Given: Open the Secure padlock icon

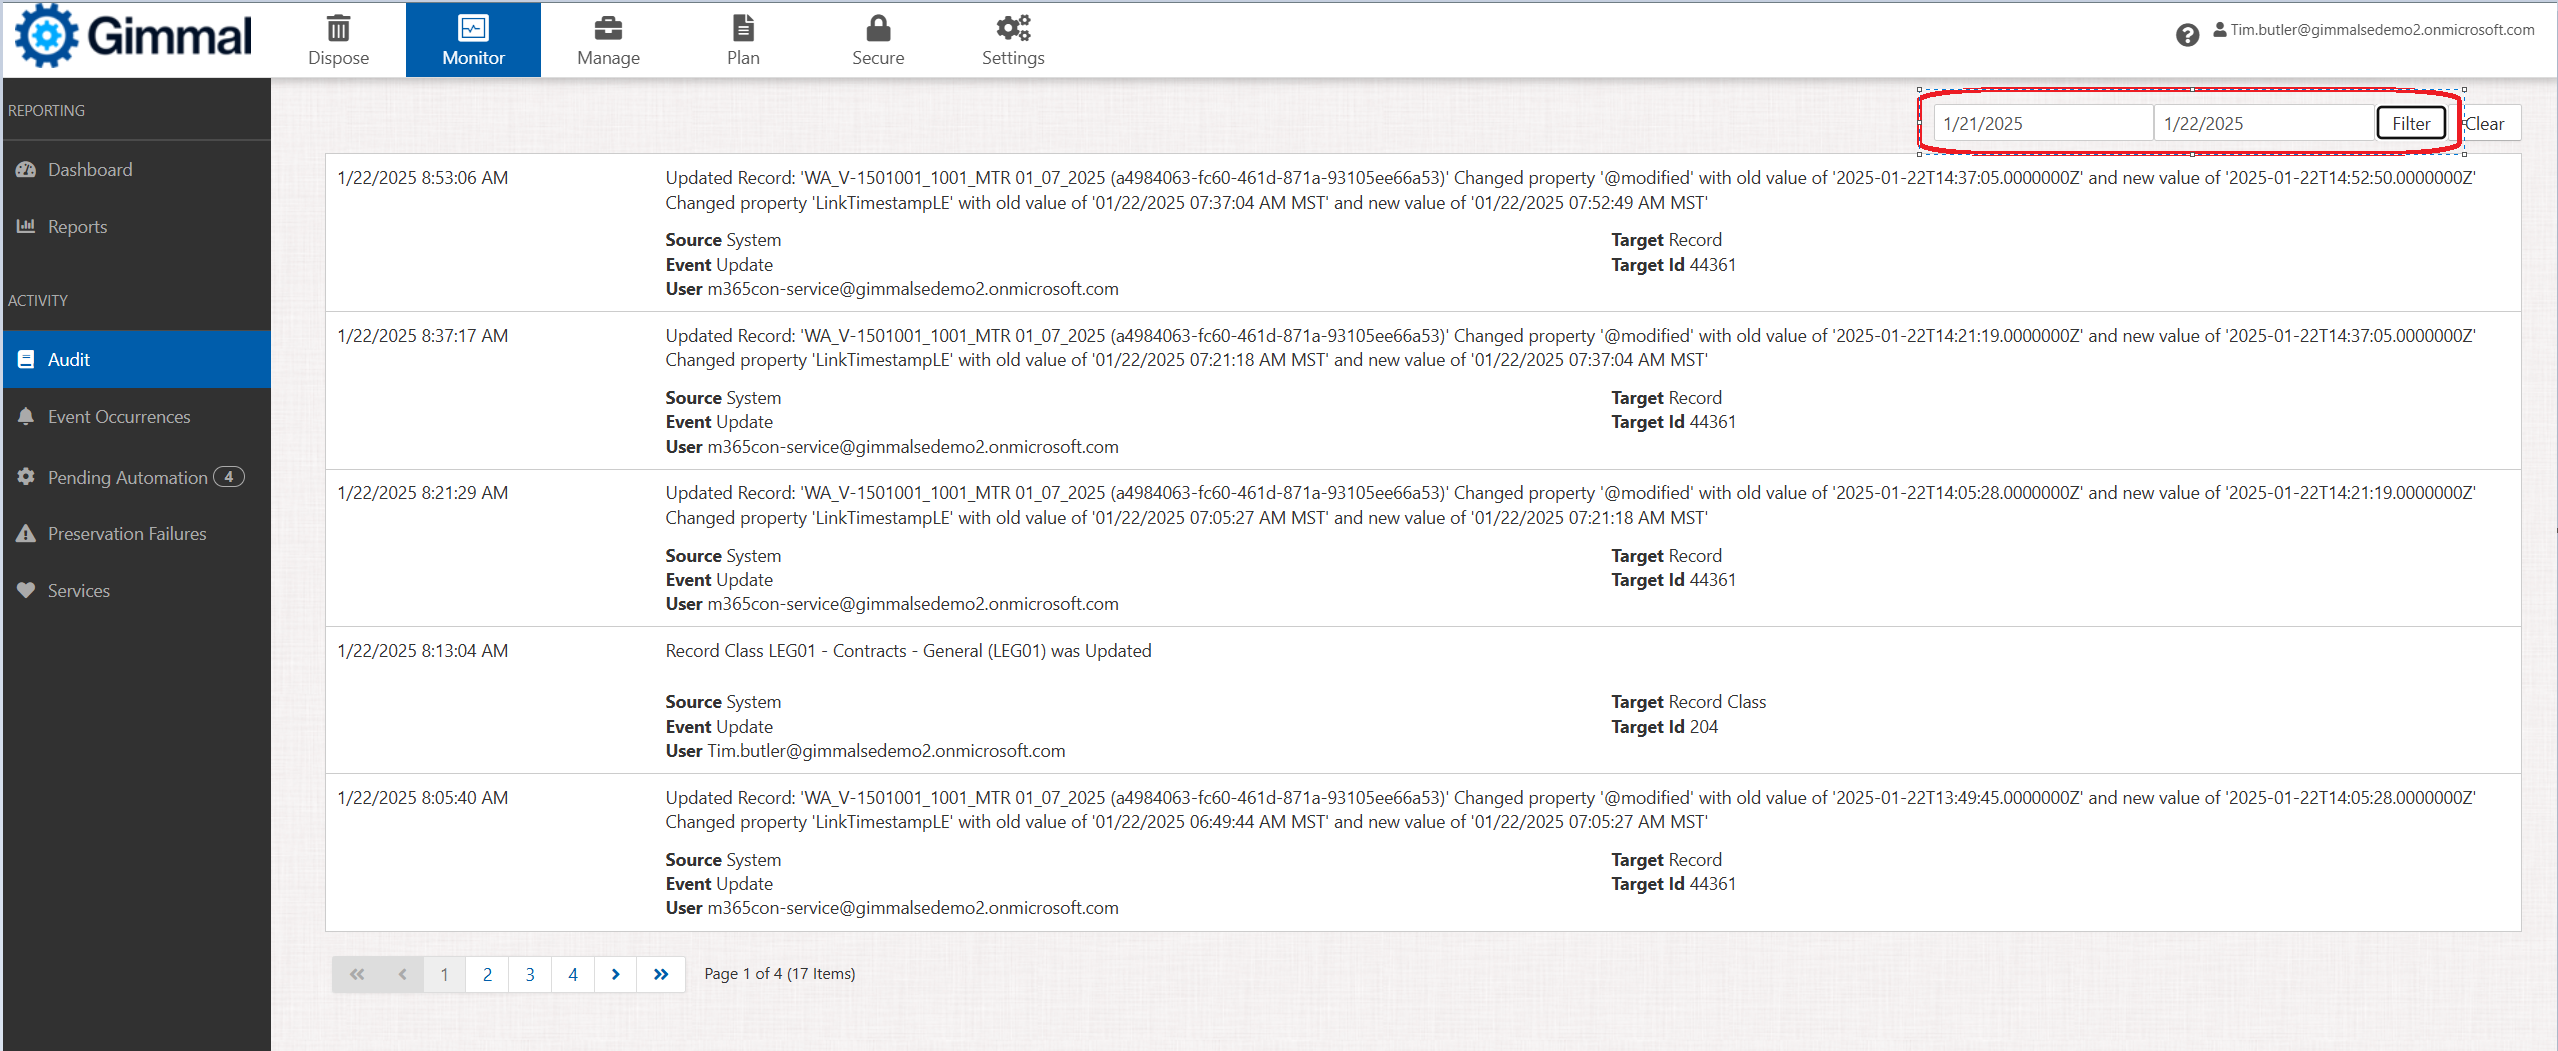Looking at the screenshot, I should 878,28.
